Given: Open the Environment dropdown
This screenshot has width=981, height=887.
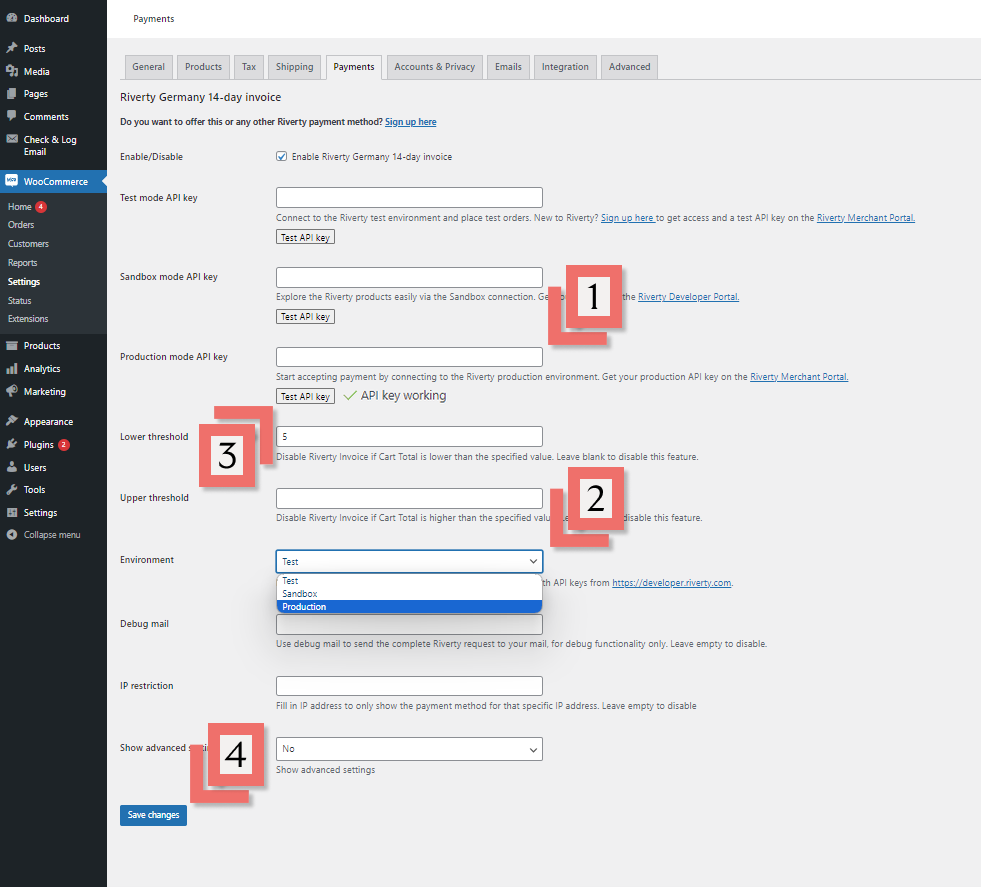Looking at the screenshot, I should [409, 561].
